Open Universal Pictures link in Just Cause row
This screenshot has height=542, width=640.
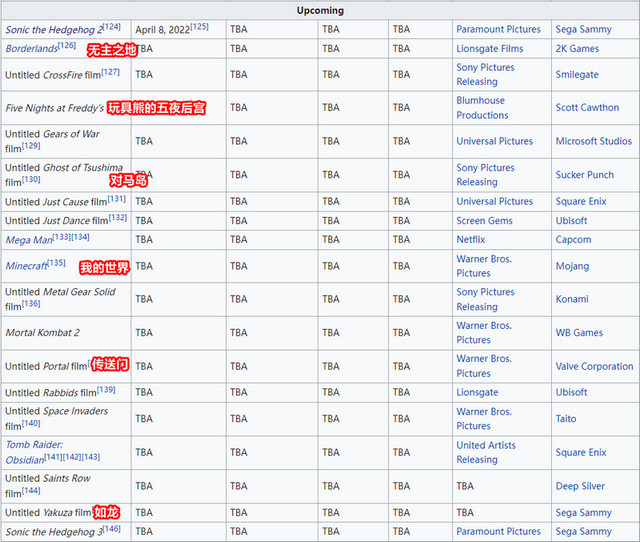pos(494,201)
